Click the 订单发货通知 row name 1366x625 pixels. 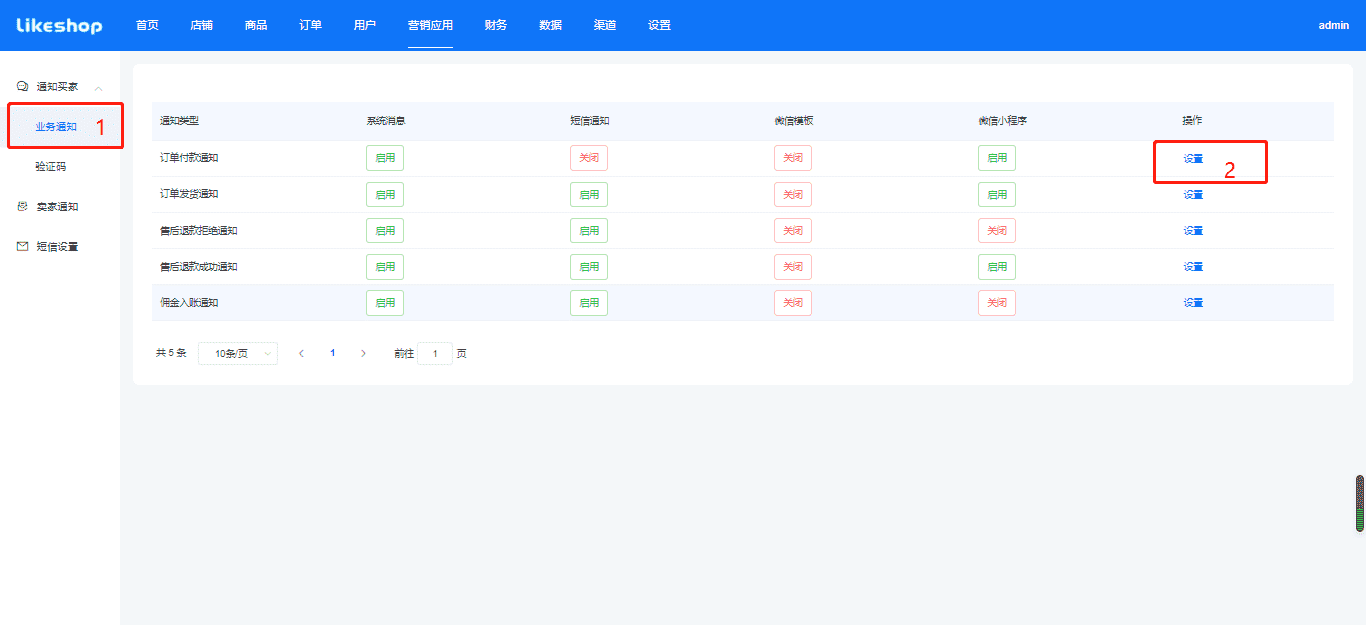[189, 194]
